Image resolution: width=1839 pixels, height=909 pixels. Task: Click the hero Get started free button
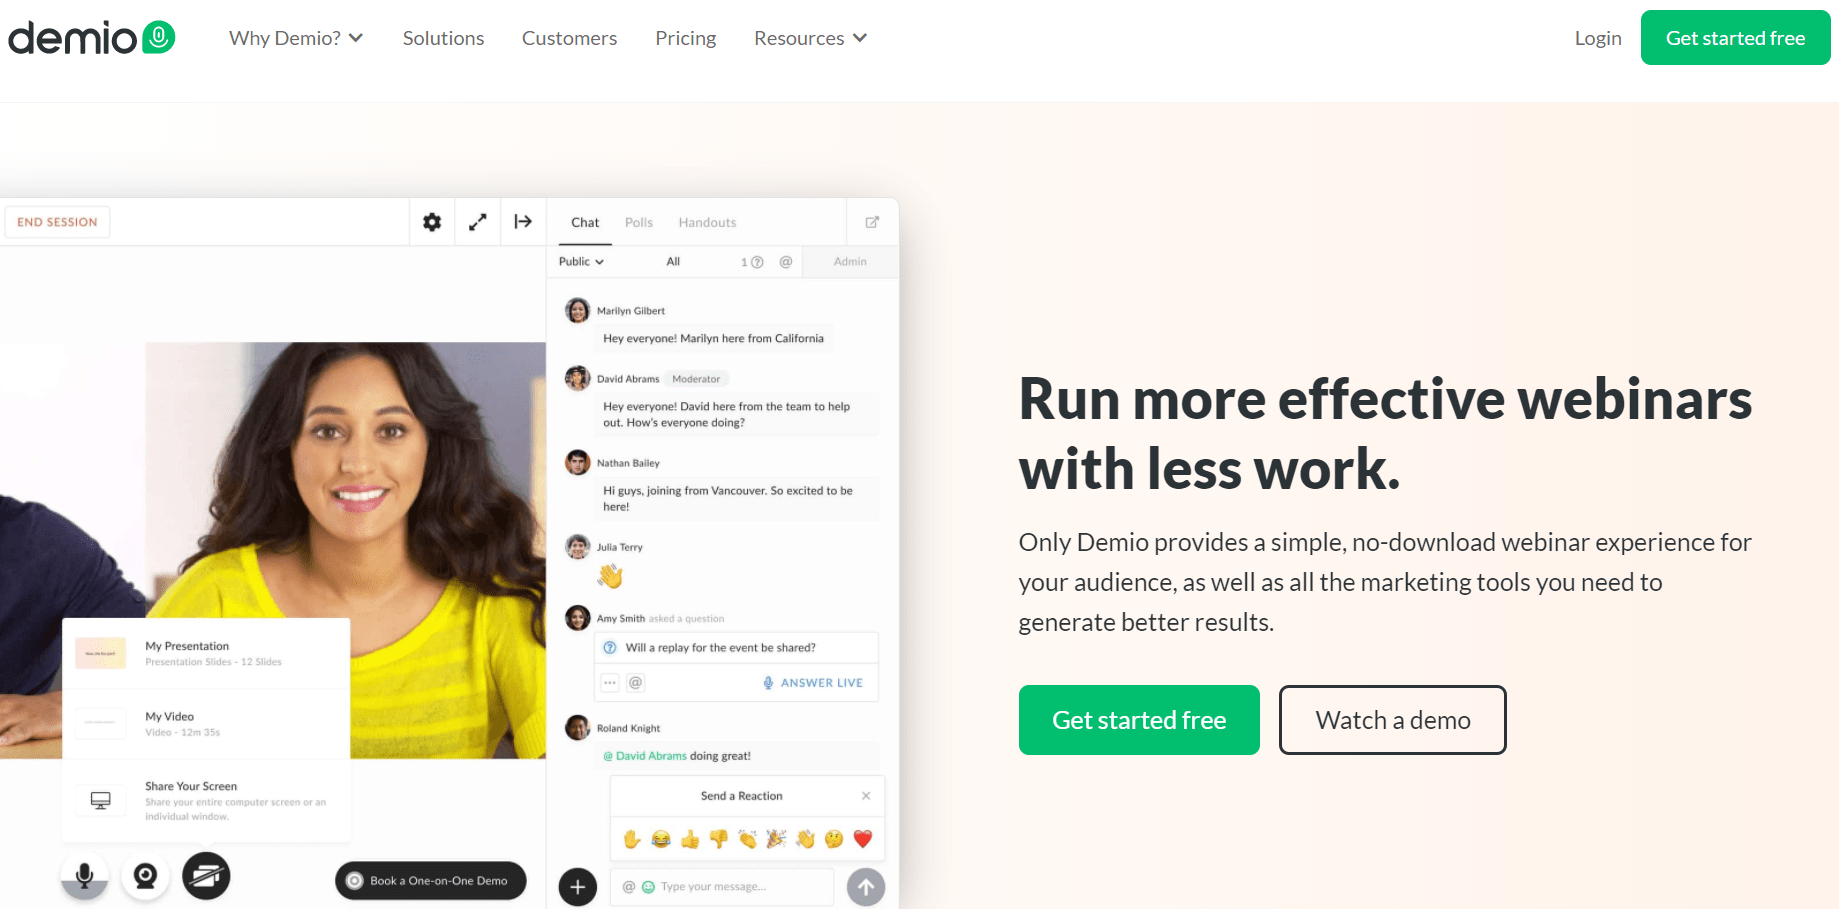(1139, 720)
